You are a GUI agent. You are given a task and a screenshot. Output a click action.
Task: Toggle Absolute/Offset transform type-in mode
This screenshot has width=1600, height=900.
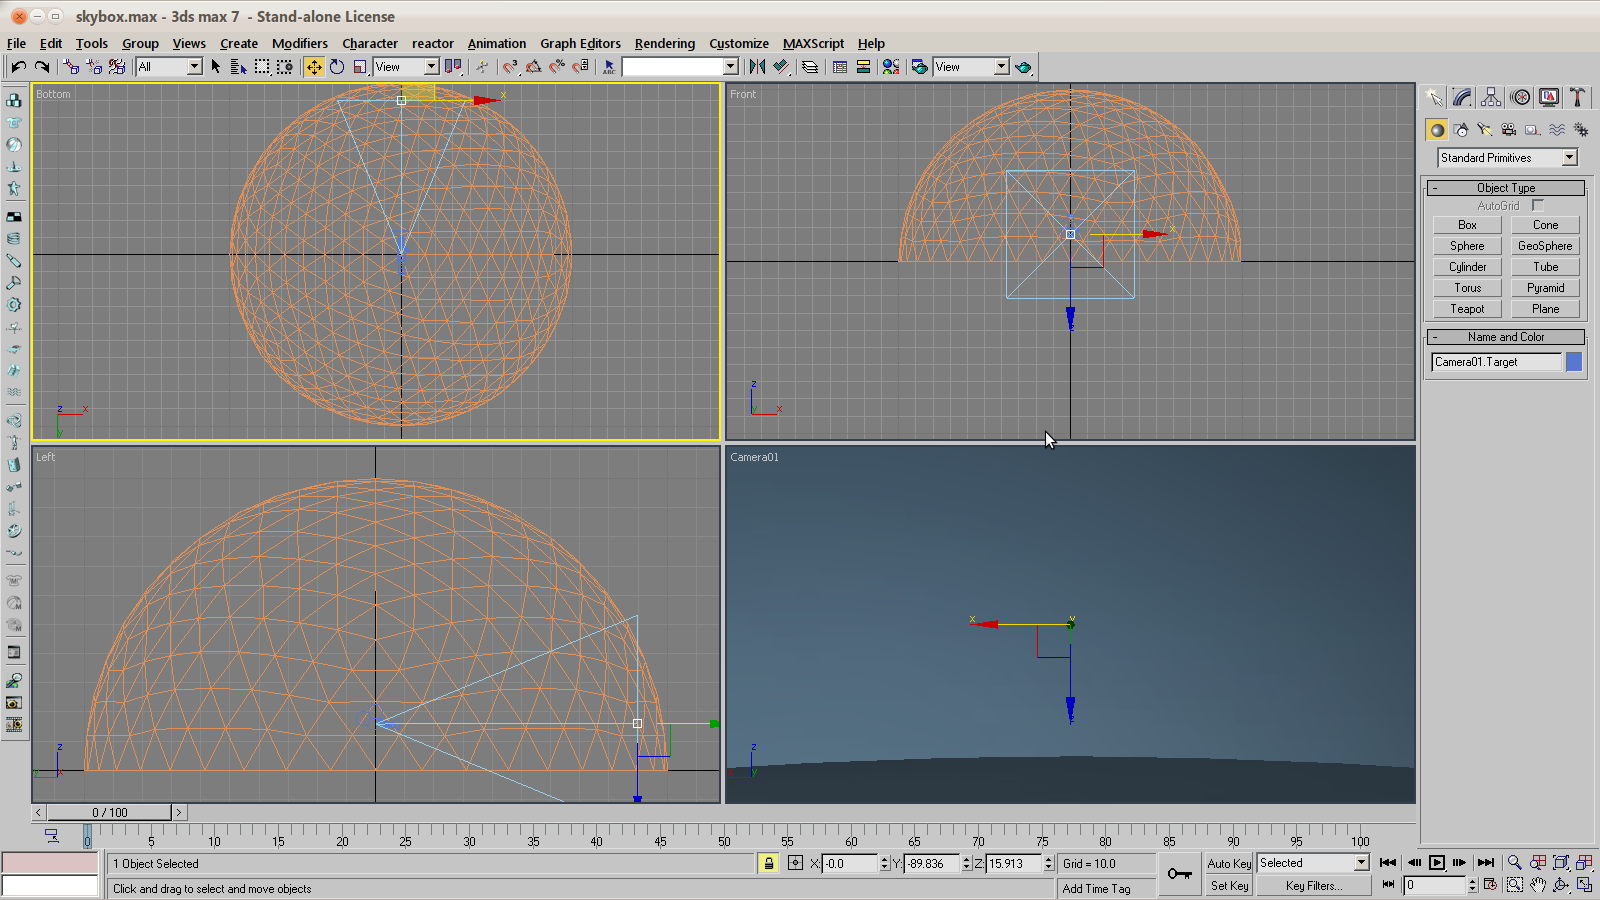[795, 863]
